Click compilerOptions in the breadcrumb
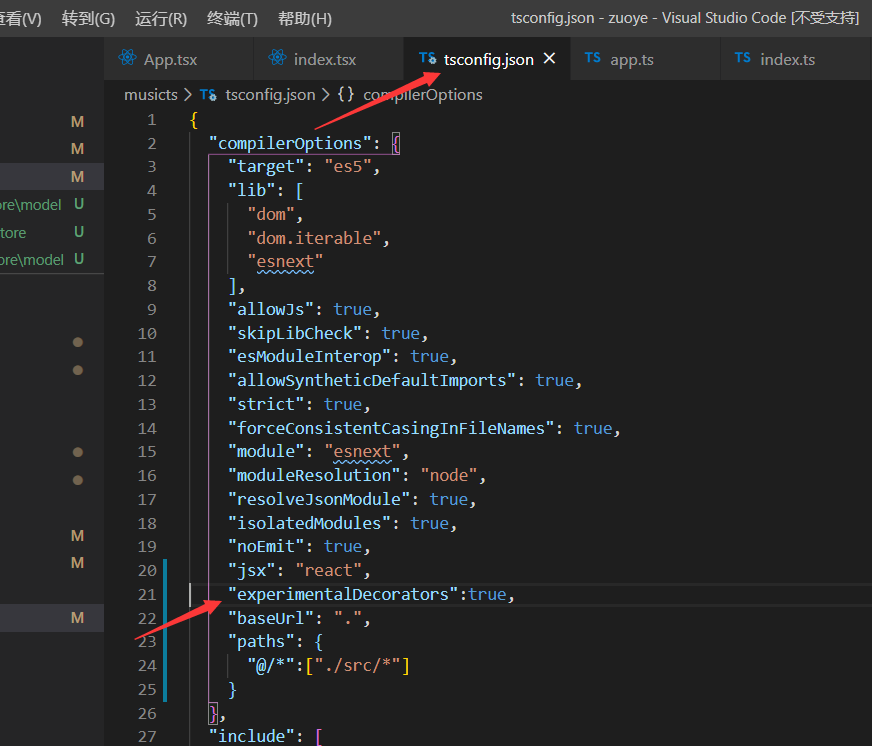Screen dimensions: 872x746 [423, 95]
